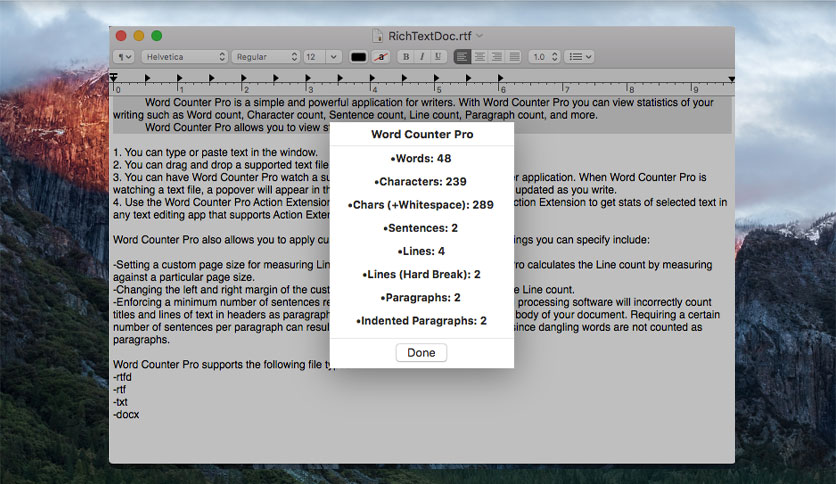Click the tab stop at ruler mark 6
Image resolution: width=836 pixels, height=484 pixels.
tap(501, 78)
